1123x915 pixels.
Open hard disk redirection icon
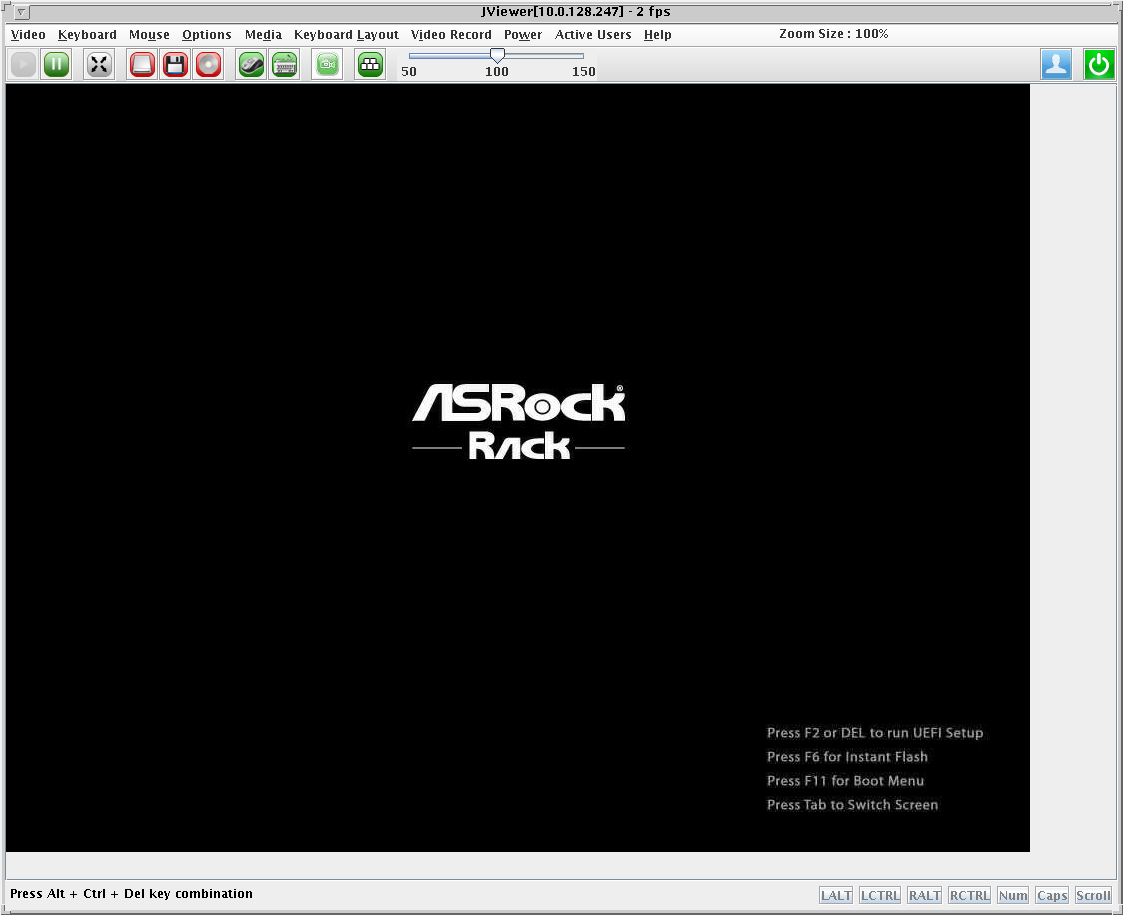[143, 65]
